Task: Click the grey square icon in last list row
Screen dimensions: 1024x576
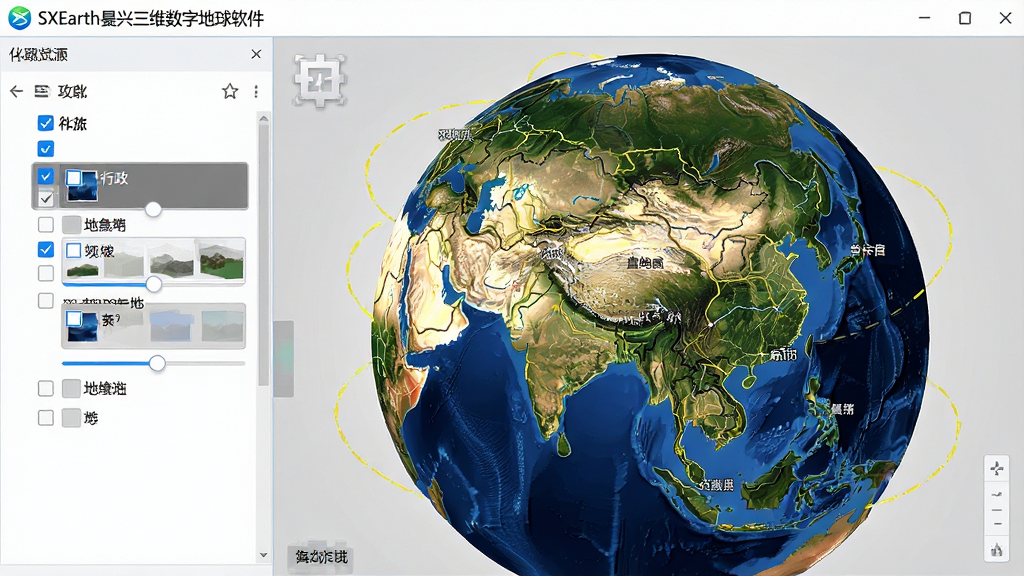Action: tap(71, 418)
